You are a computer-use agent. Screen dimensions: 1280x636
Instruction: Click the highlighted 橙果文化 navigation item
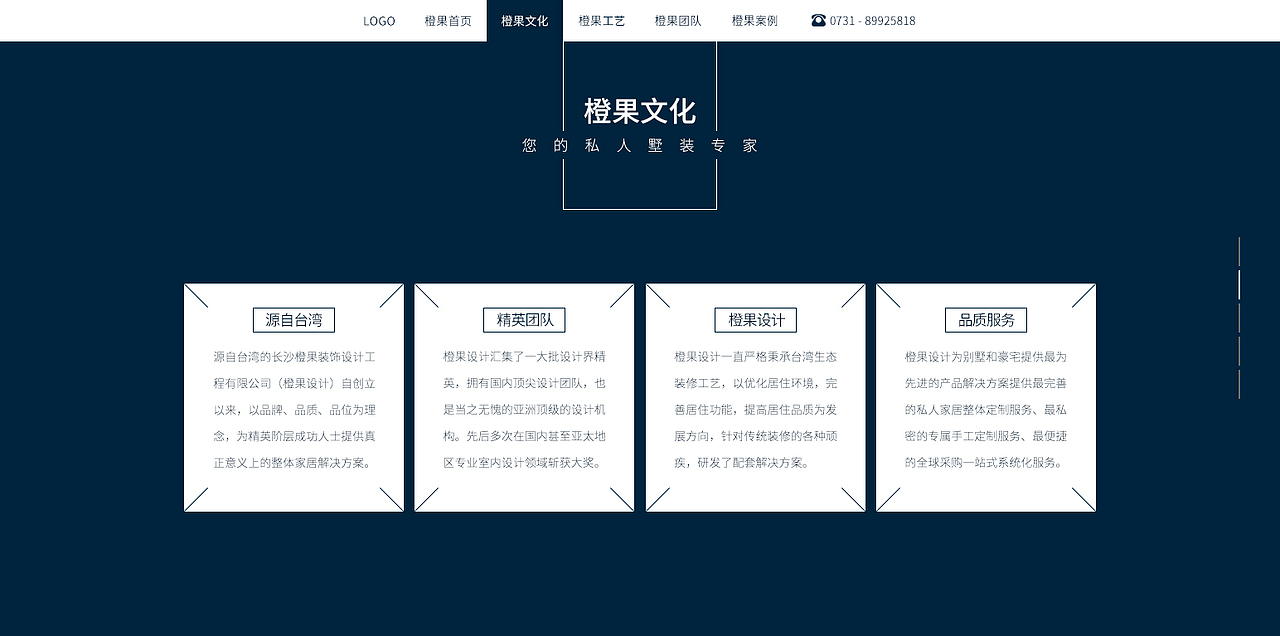523,20
